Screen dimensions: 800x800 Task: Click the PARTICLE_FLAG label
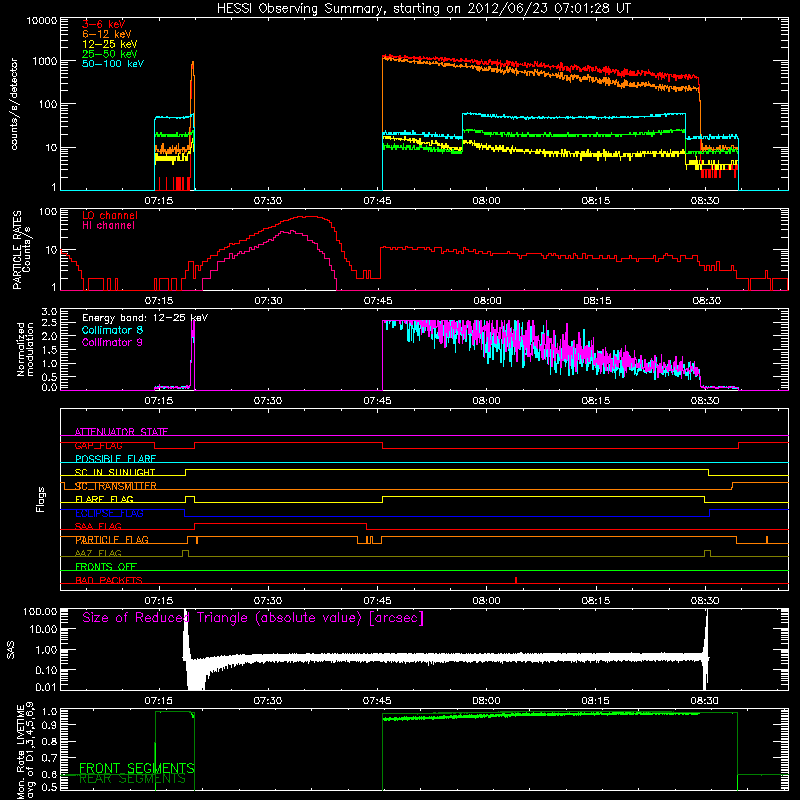[x=112, y=540]
